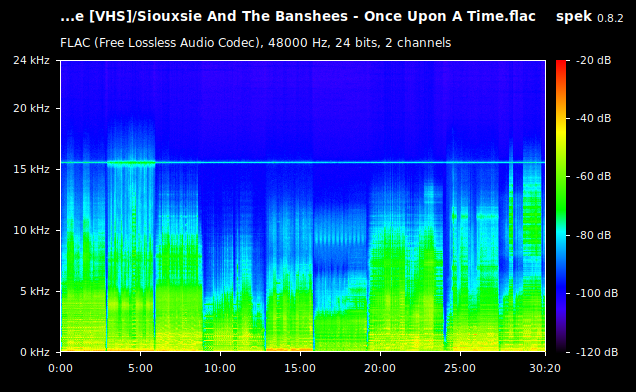This screenshot has width=636, height=392.
Task: Click the '24 kHz' frequency axis label
Action: click(x=31, y=60)
